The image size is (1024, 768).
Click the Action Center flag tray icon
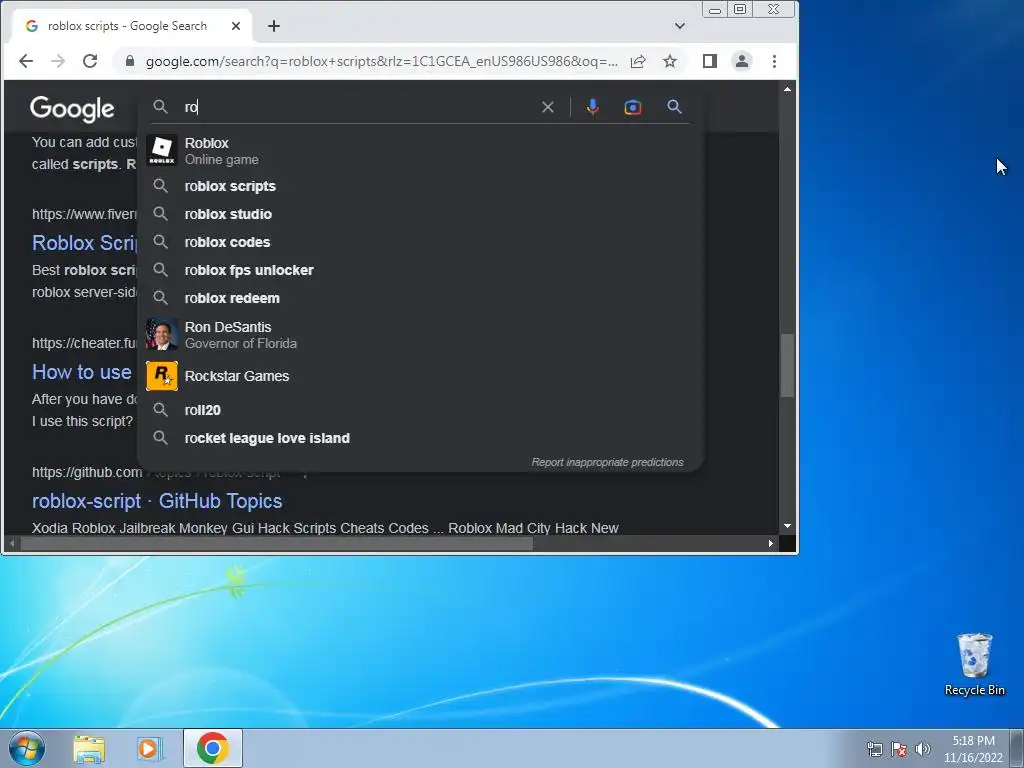899,749
